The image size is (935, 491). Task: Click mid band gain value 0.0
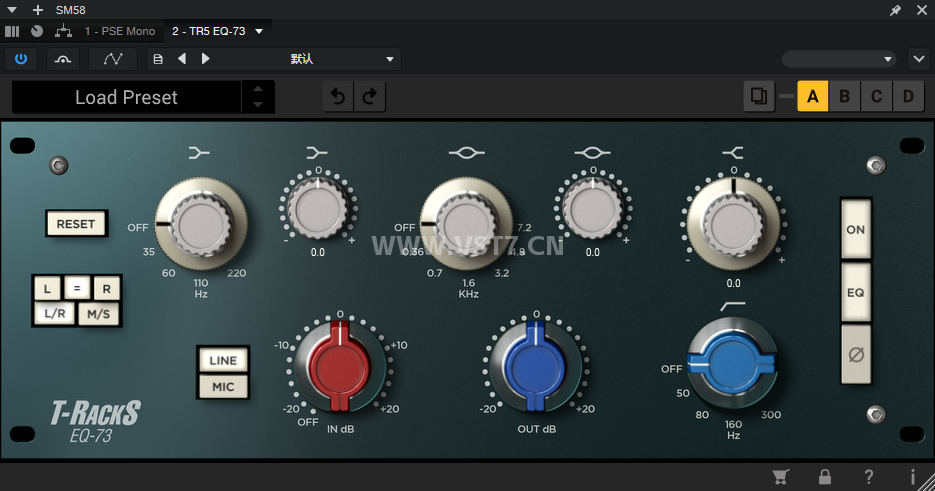593,252
